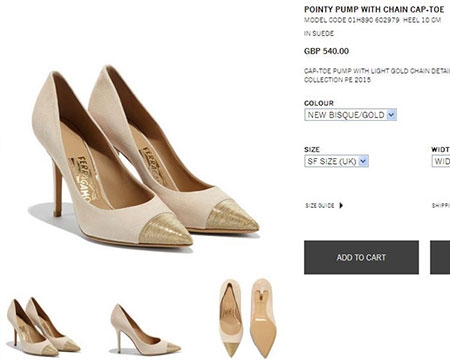Select the single side-view pump thumbnail

(145, 329)
